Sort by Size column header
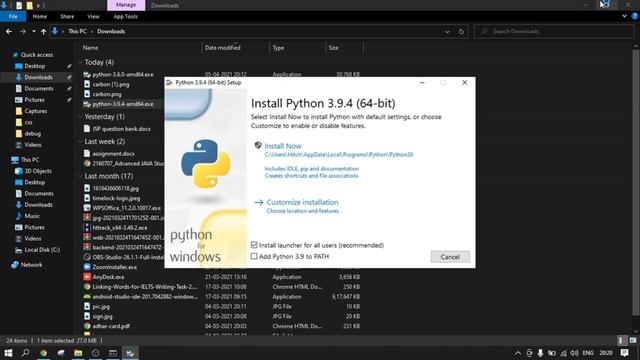Viewport: 640px width, 360px height. (333, 48)
